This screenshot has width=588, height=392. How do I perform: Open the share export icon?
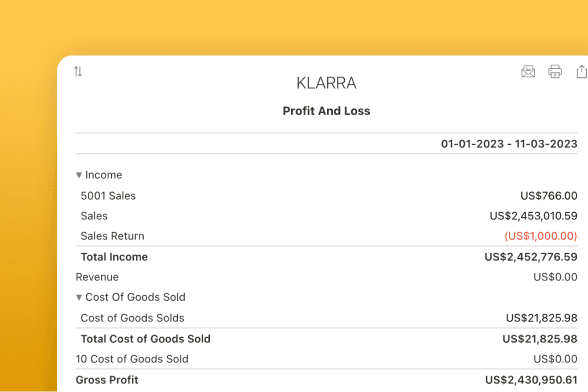coord(582,71)
